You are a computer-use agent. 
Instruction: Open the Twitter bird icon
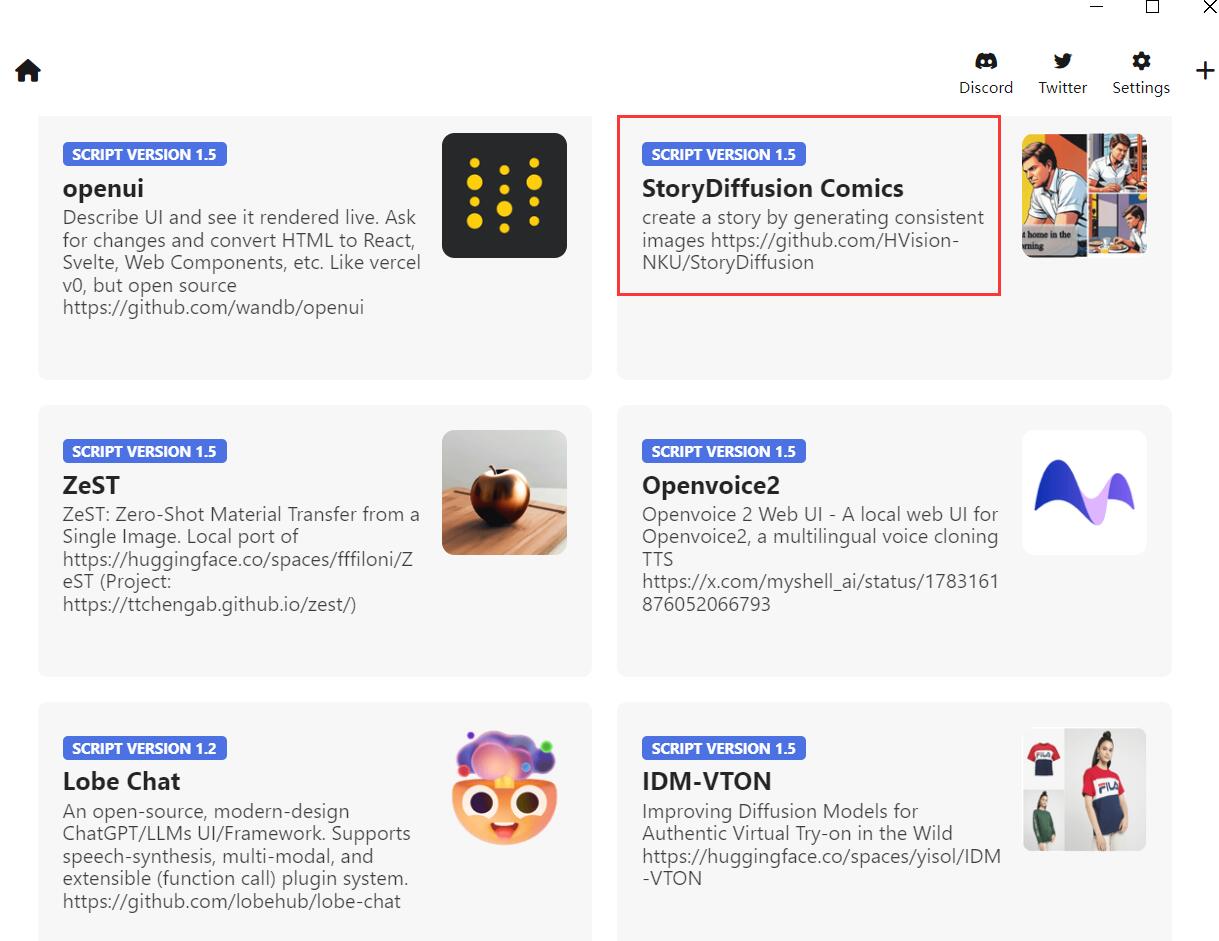click(x=1062, y=62)
